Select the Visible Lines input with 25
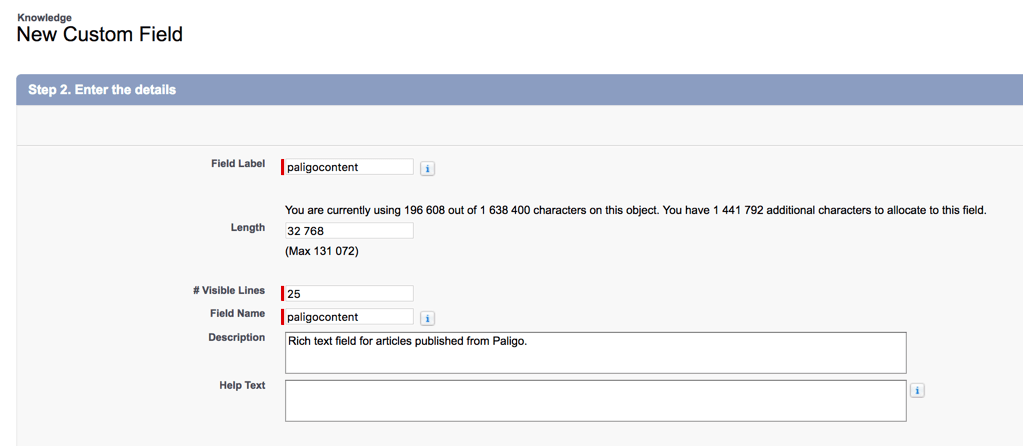The image size is (1023, 446). (x=349, y=294)
